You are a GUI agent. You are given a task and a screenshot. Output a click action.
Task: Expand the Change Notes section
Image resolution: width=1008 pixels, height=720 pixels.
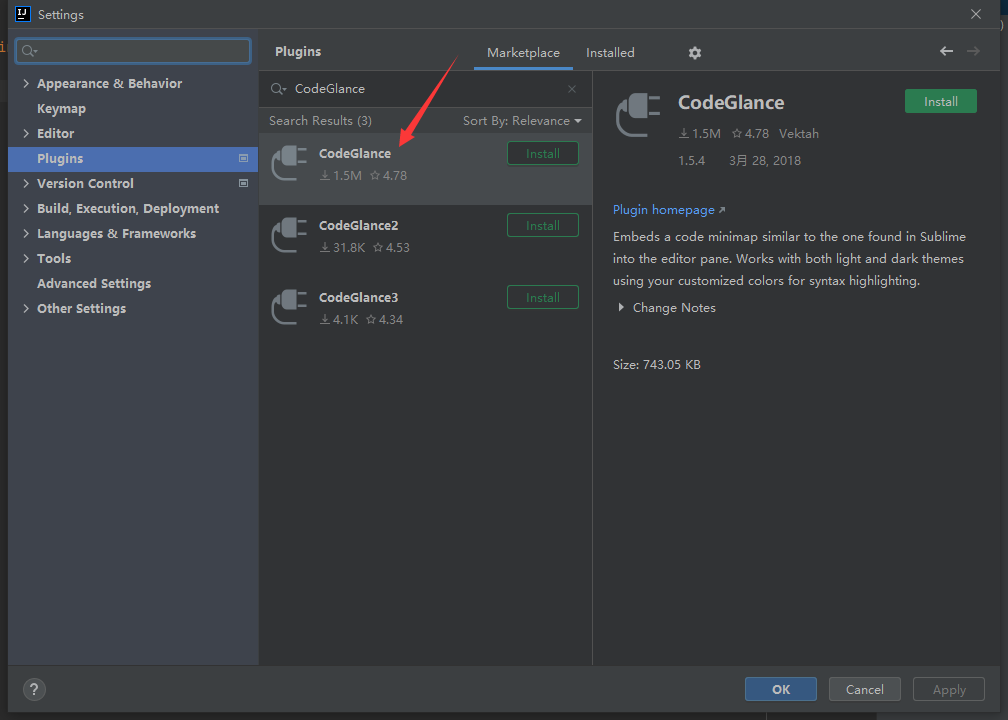pyautogui.click(x=621, y=307)
